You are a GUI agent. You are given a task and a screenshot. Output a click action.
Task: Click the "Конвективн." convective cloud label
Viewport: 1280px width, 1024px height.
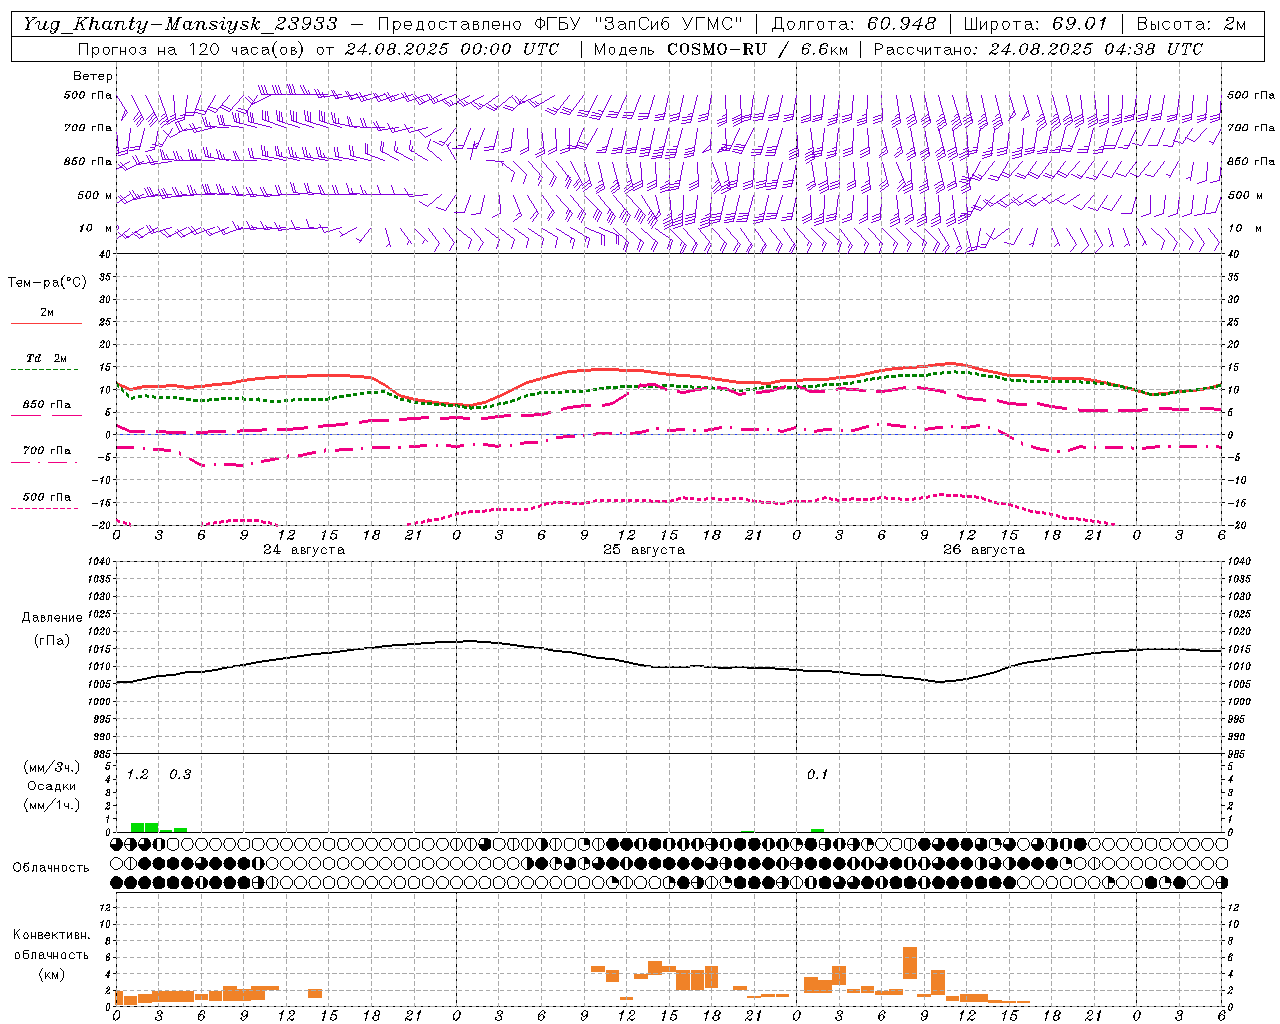[x=52, y=935]
